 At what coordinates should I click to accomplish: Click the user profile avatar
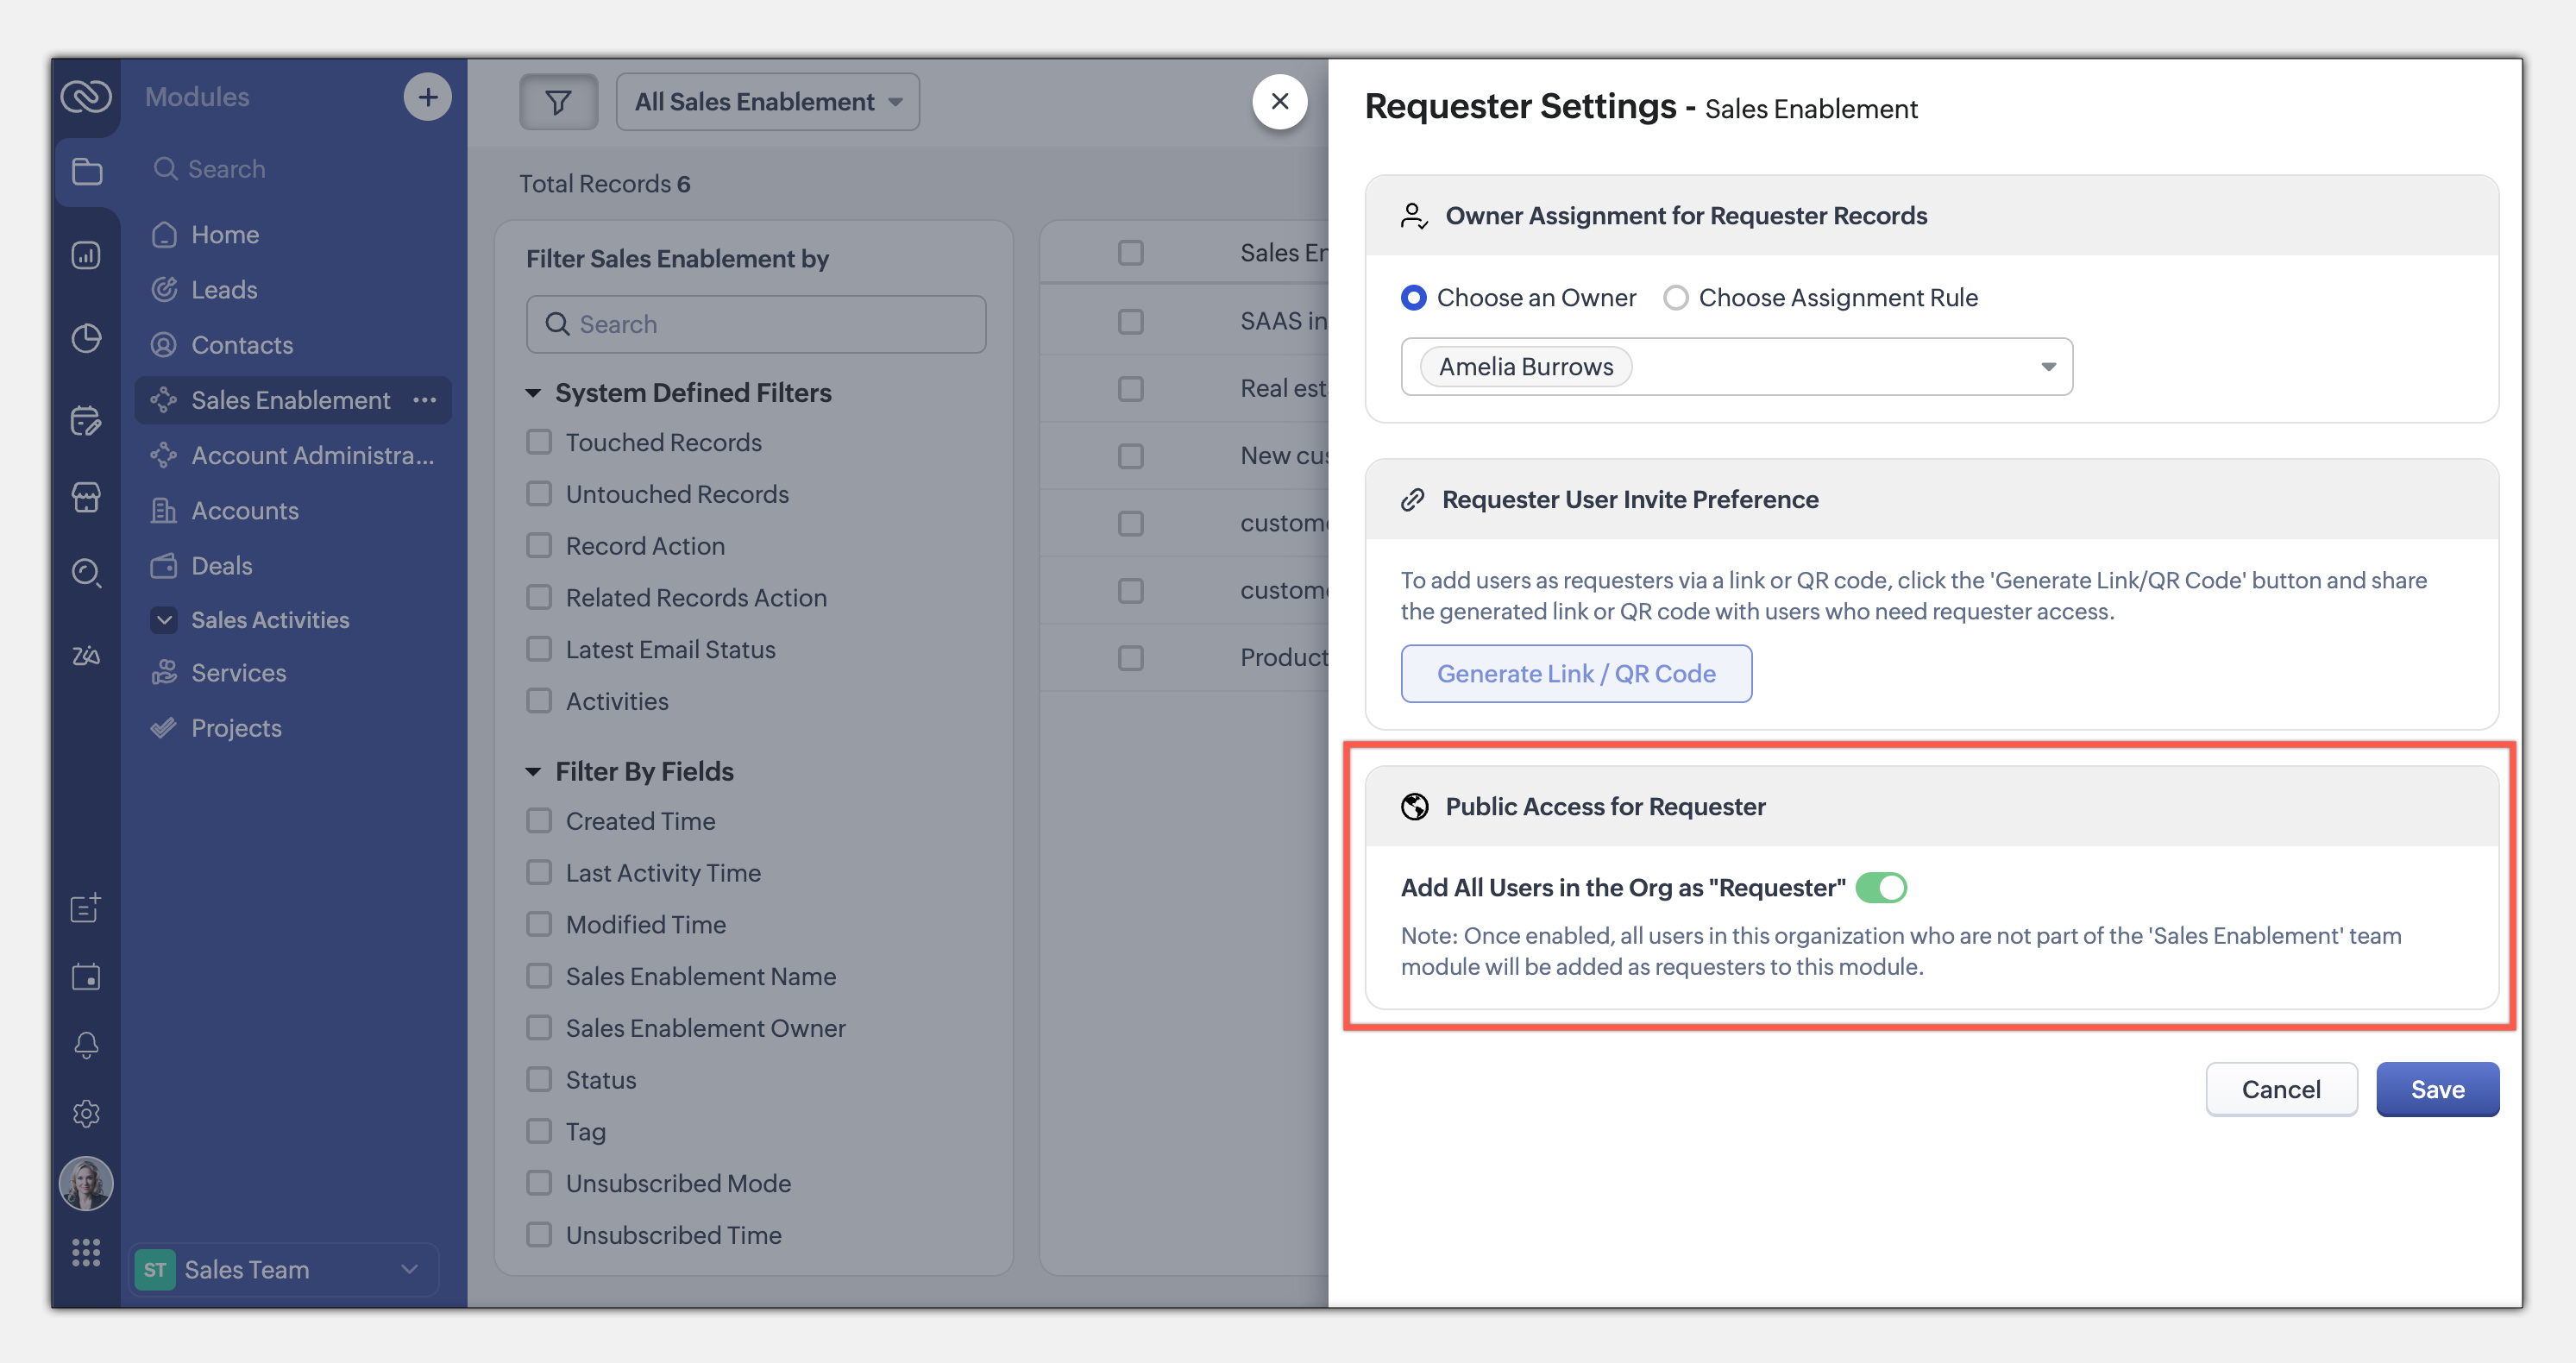tap(86, 1183)
